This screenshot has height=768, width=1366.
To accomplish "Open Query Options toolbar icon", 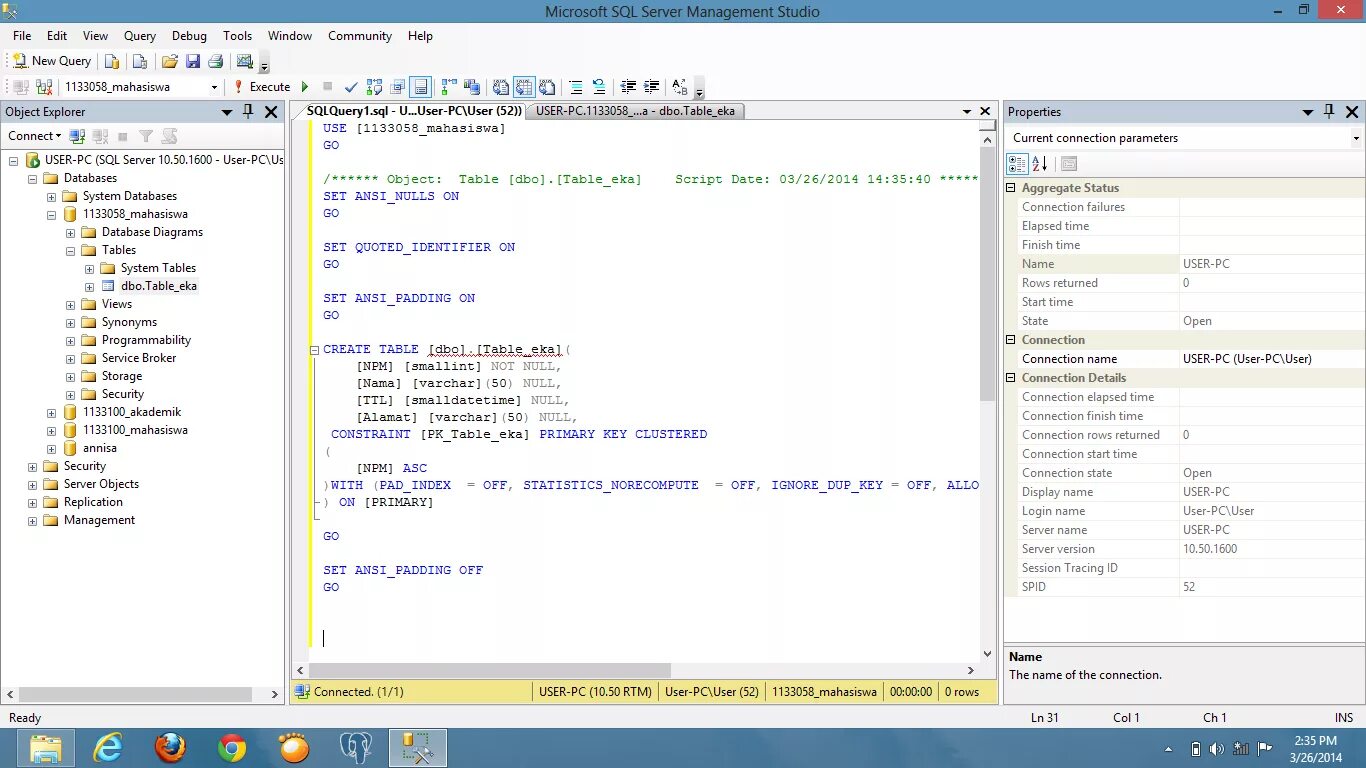I will (398, 87).
